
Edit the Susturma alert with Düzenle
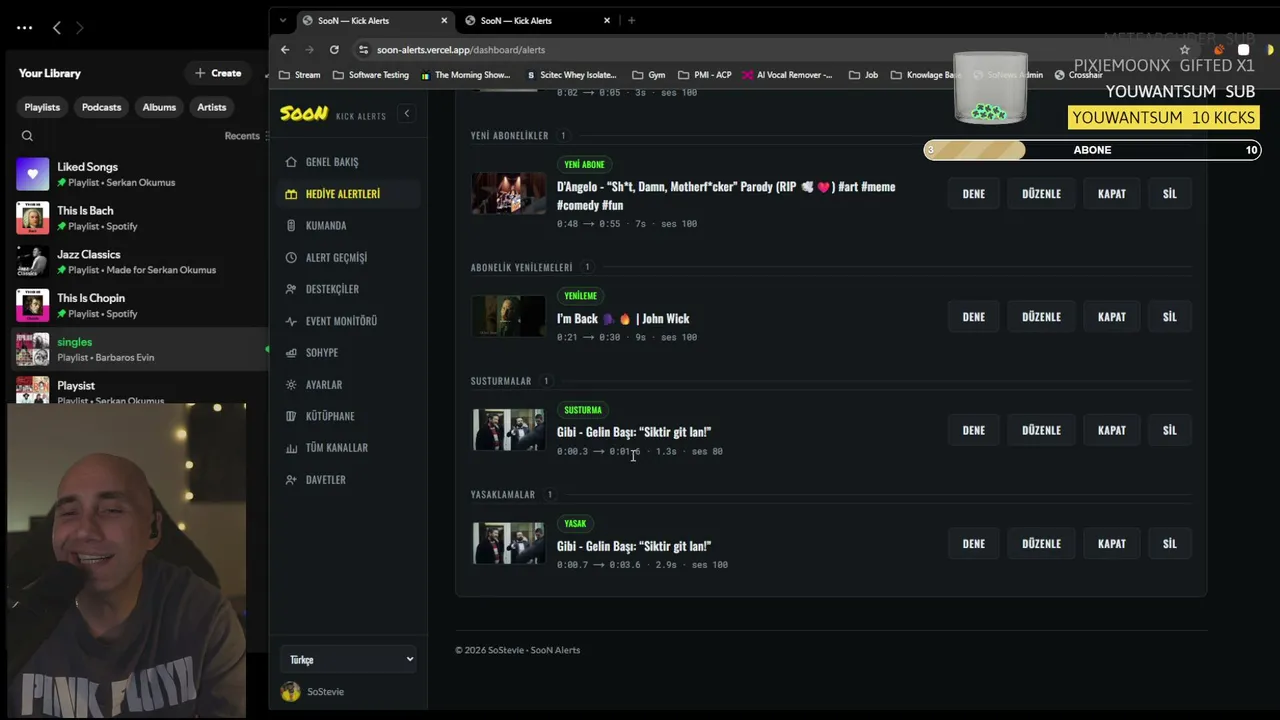pyautogui.click(x=1041, y=430)
